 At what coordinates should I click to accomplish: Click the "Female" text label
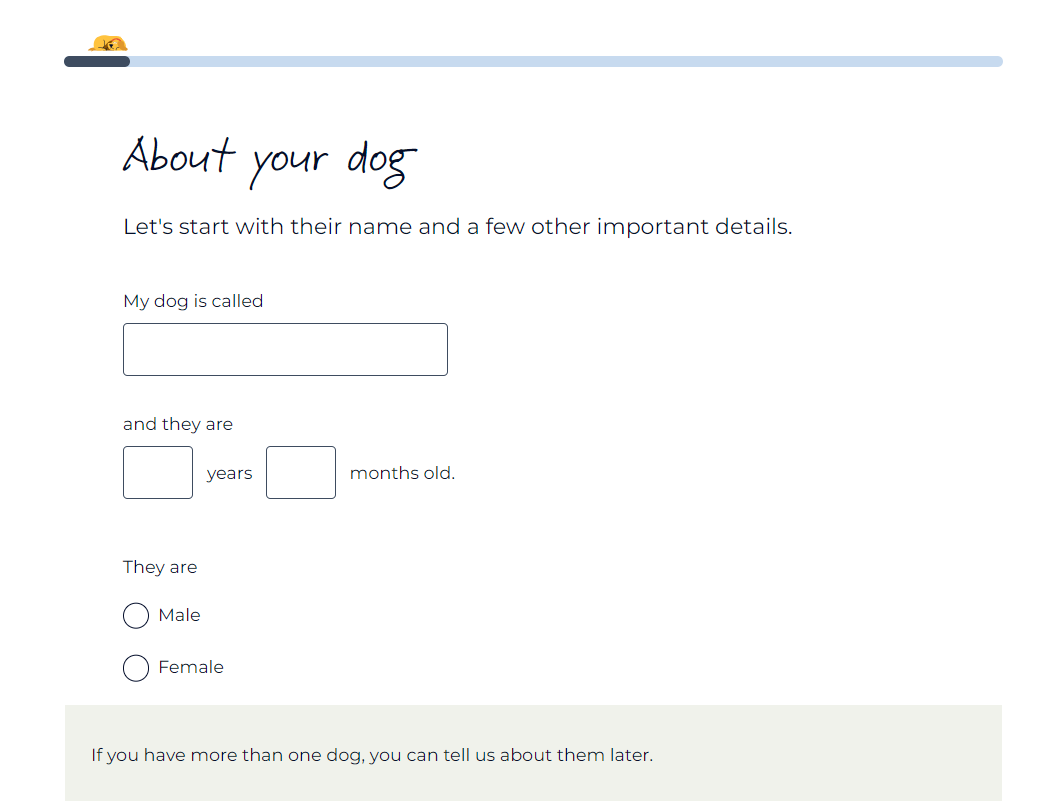[x=191, y=667]
